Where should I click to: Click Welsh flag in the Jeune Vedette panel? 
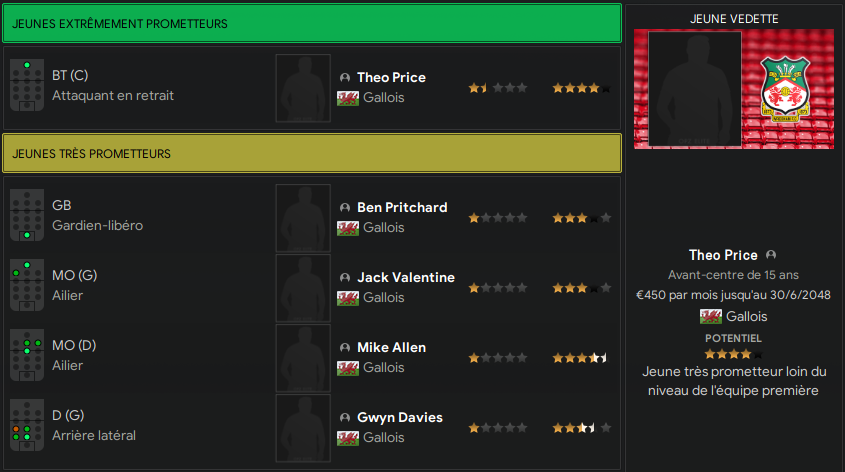coord(711,317)
